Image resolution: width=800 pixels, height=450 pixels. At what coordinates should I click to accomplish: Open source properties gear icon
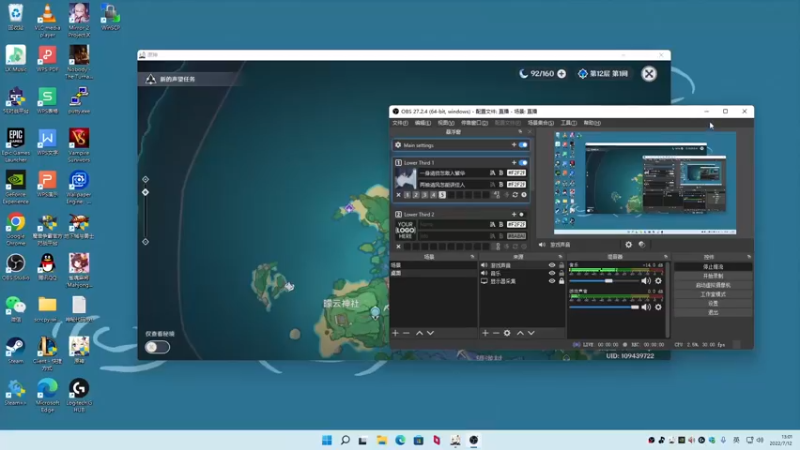[507, 333]
